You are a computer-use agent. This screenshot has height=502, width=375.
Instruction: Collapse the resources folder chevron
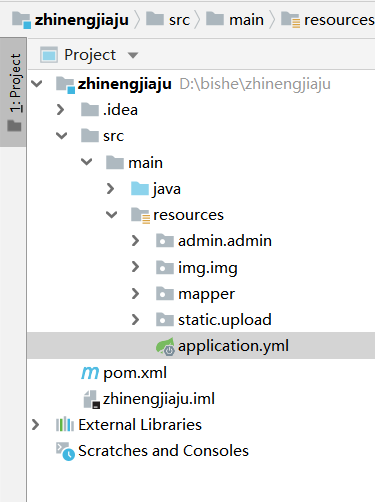pyautogui.click(x=112, y=215)
